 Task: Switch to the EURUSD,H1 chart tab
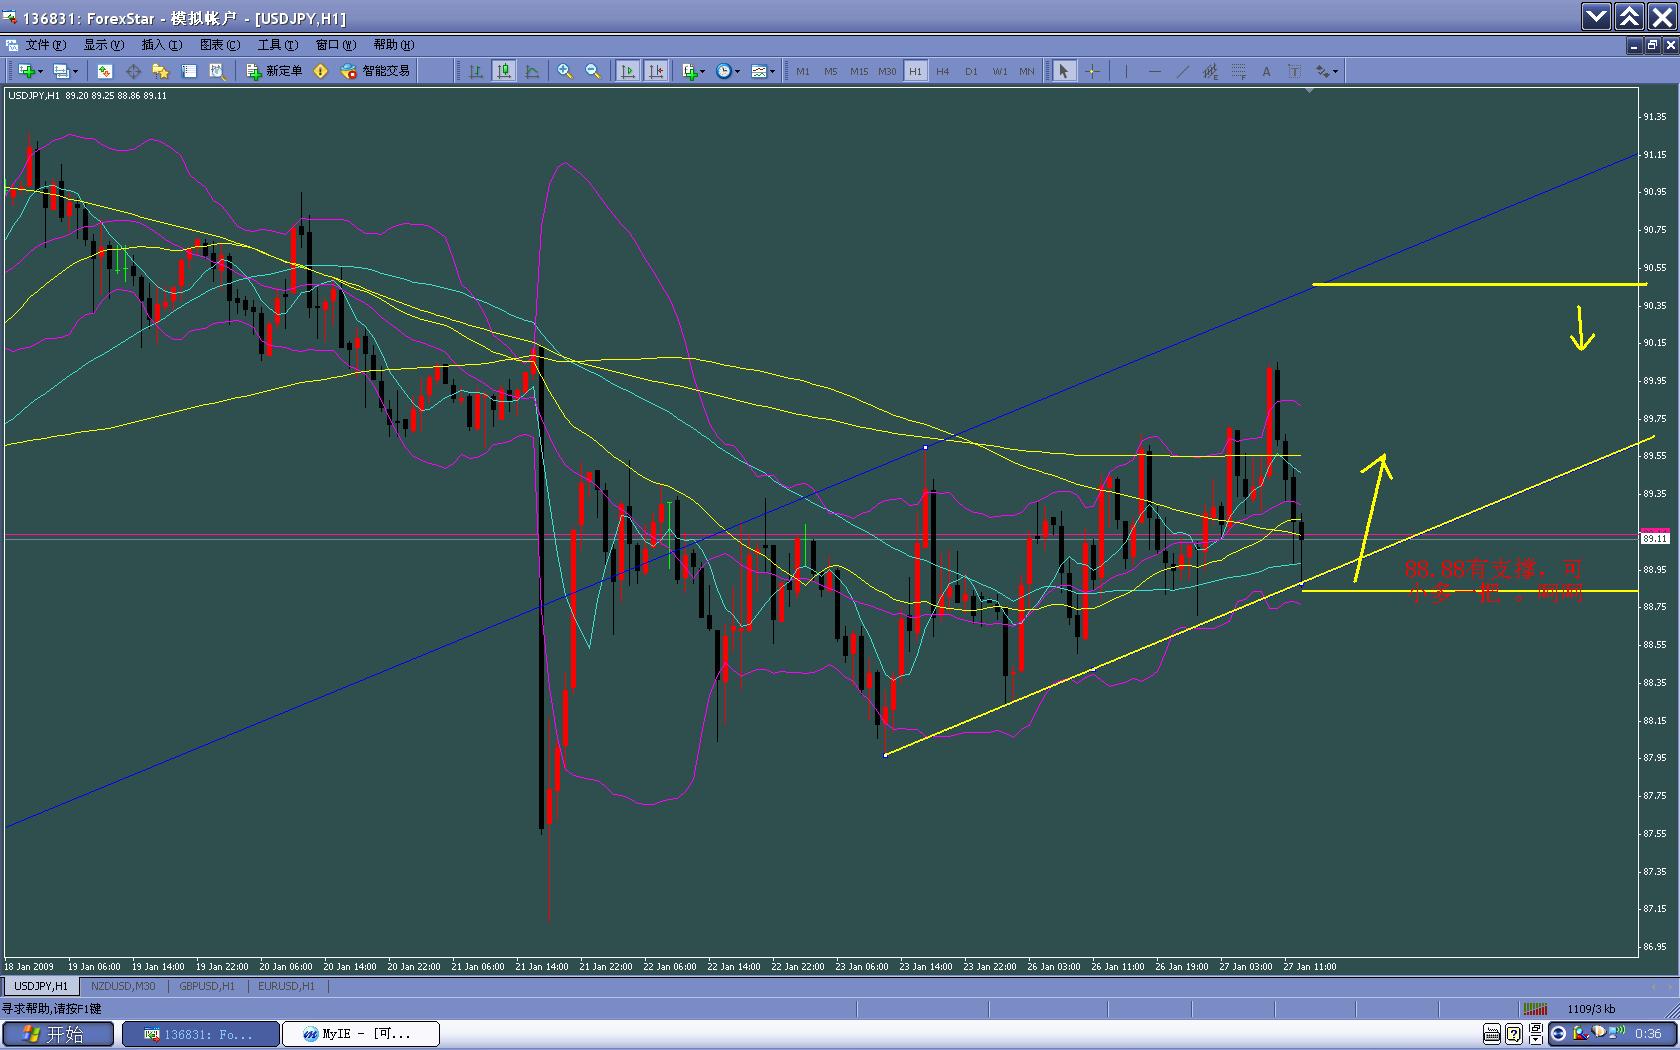tap(286, 986)
